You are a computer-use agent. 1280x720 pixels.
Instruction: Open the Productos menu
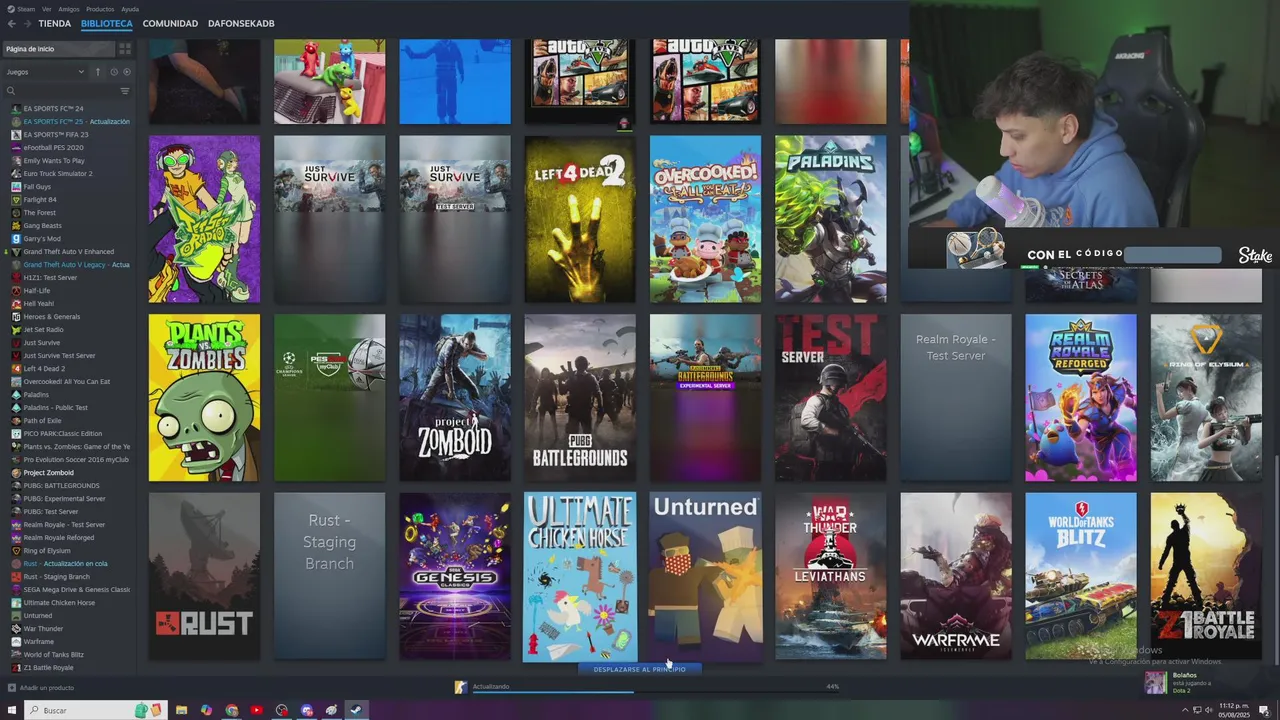100,9
